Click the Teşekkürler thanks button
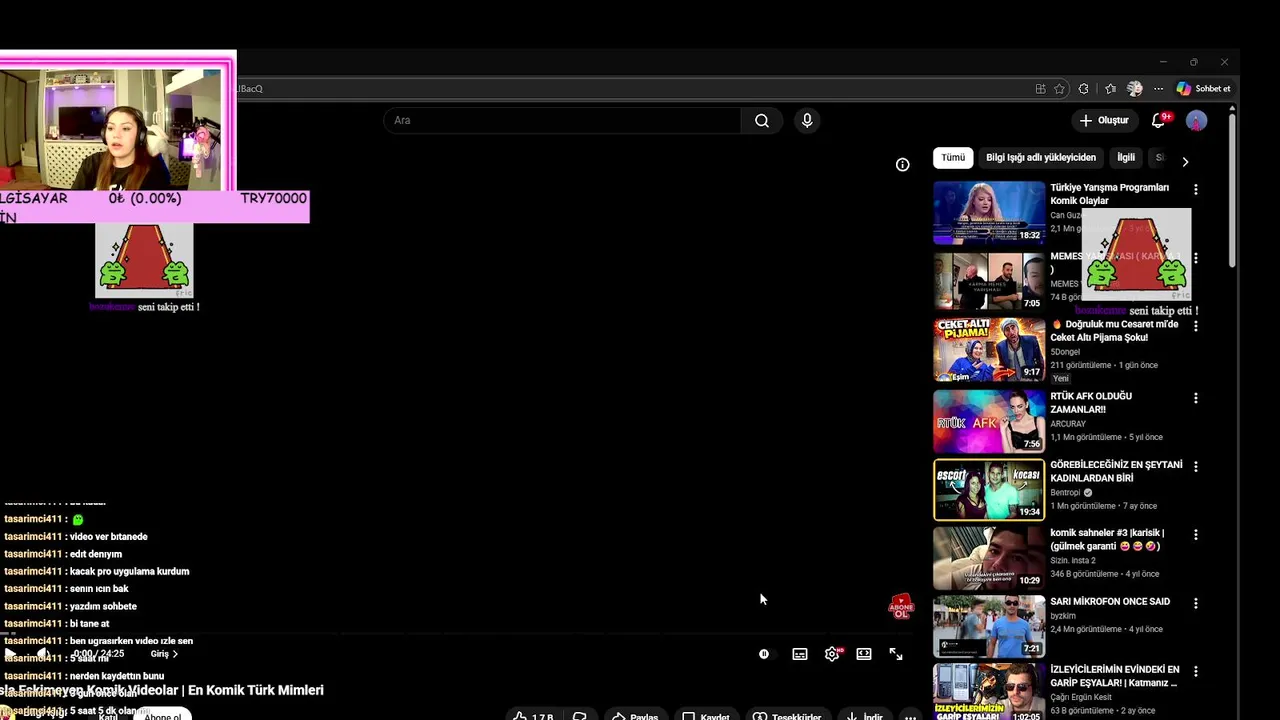This screenshot has height=720, width=1280. pos(787,716)
